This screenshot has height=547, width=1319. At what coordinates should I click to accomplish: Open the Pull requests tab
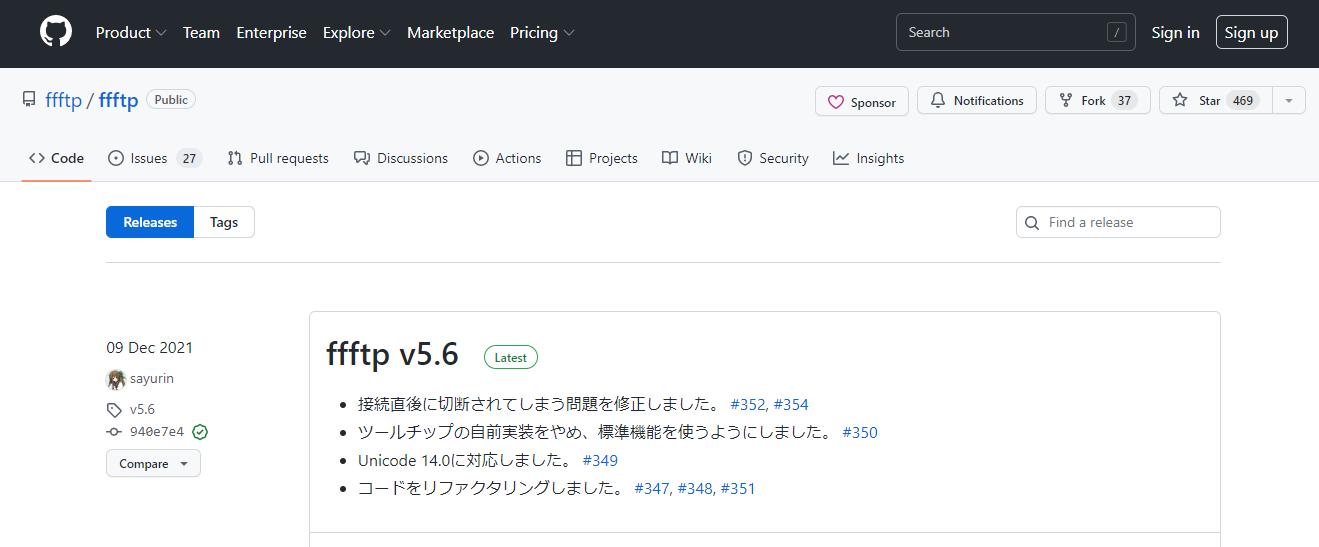pos(278,158)
